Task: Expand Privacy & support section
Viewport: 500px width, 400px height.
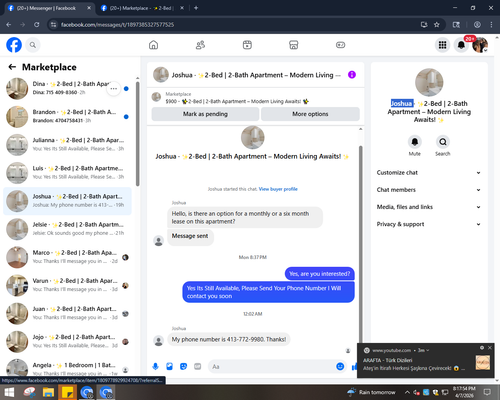Action: point(429,224)
